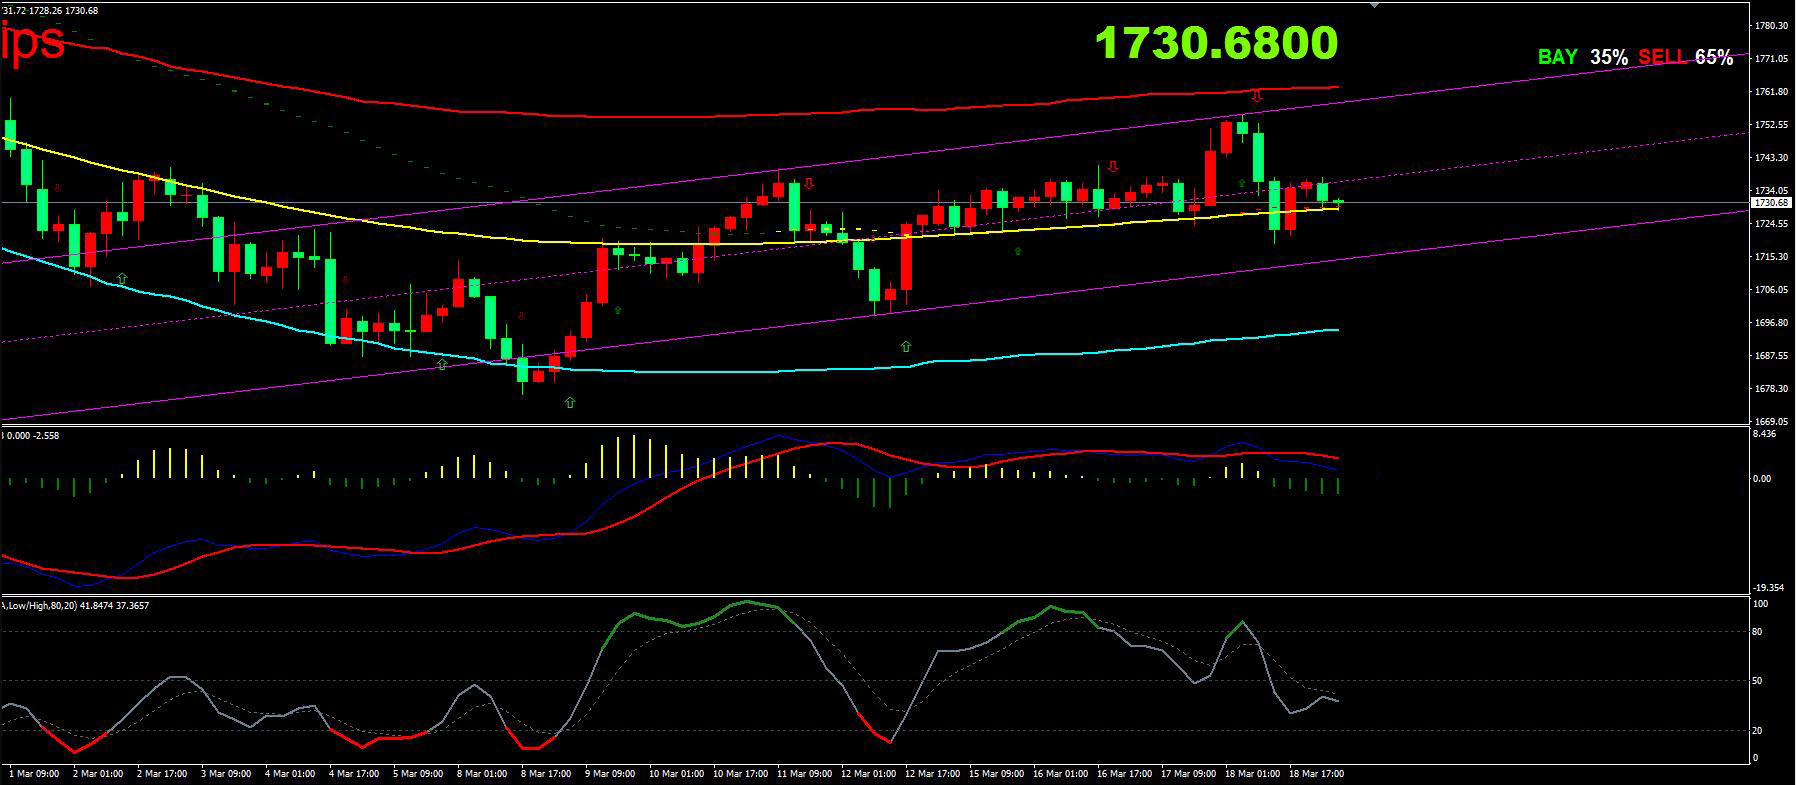Viewport: 1796px width, 785px height.
Task: Click the red down arrow touching the upper red band
Action: click(x=1257, y=96)
